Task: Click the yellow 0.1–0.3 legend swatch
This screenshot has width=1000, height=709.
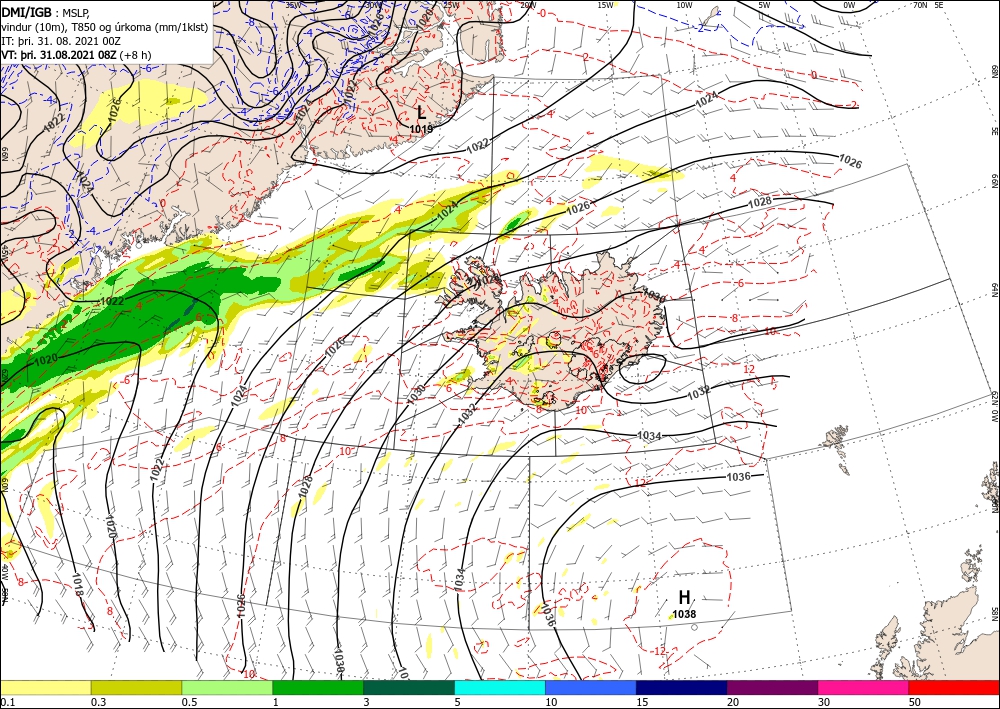Action: click(45, 687)
